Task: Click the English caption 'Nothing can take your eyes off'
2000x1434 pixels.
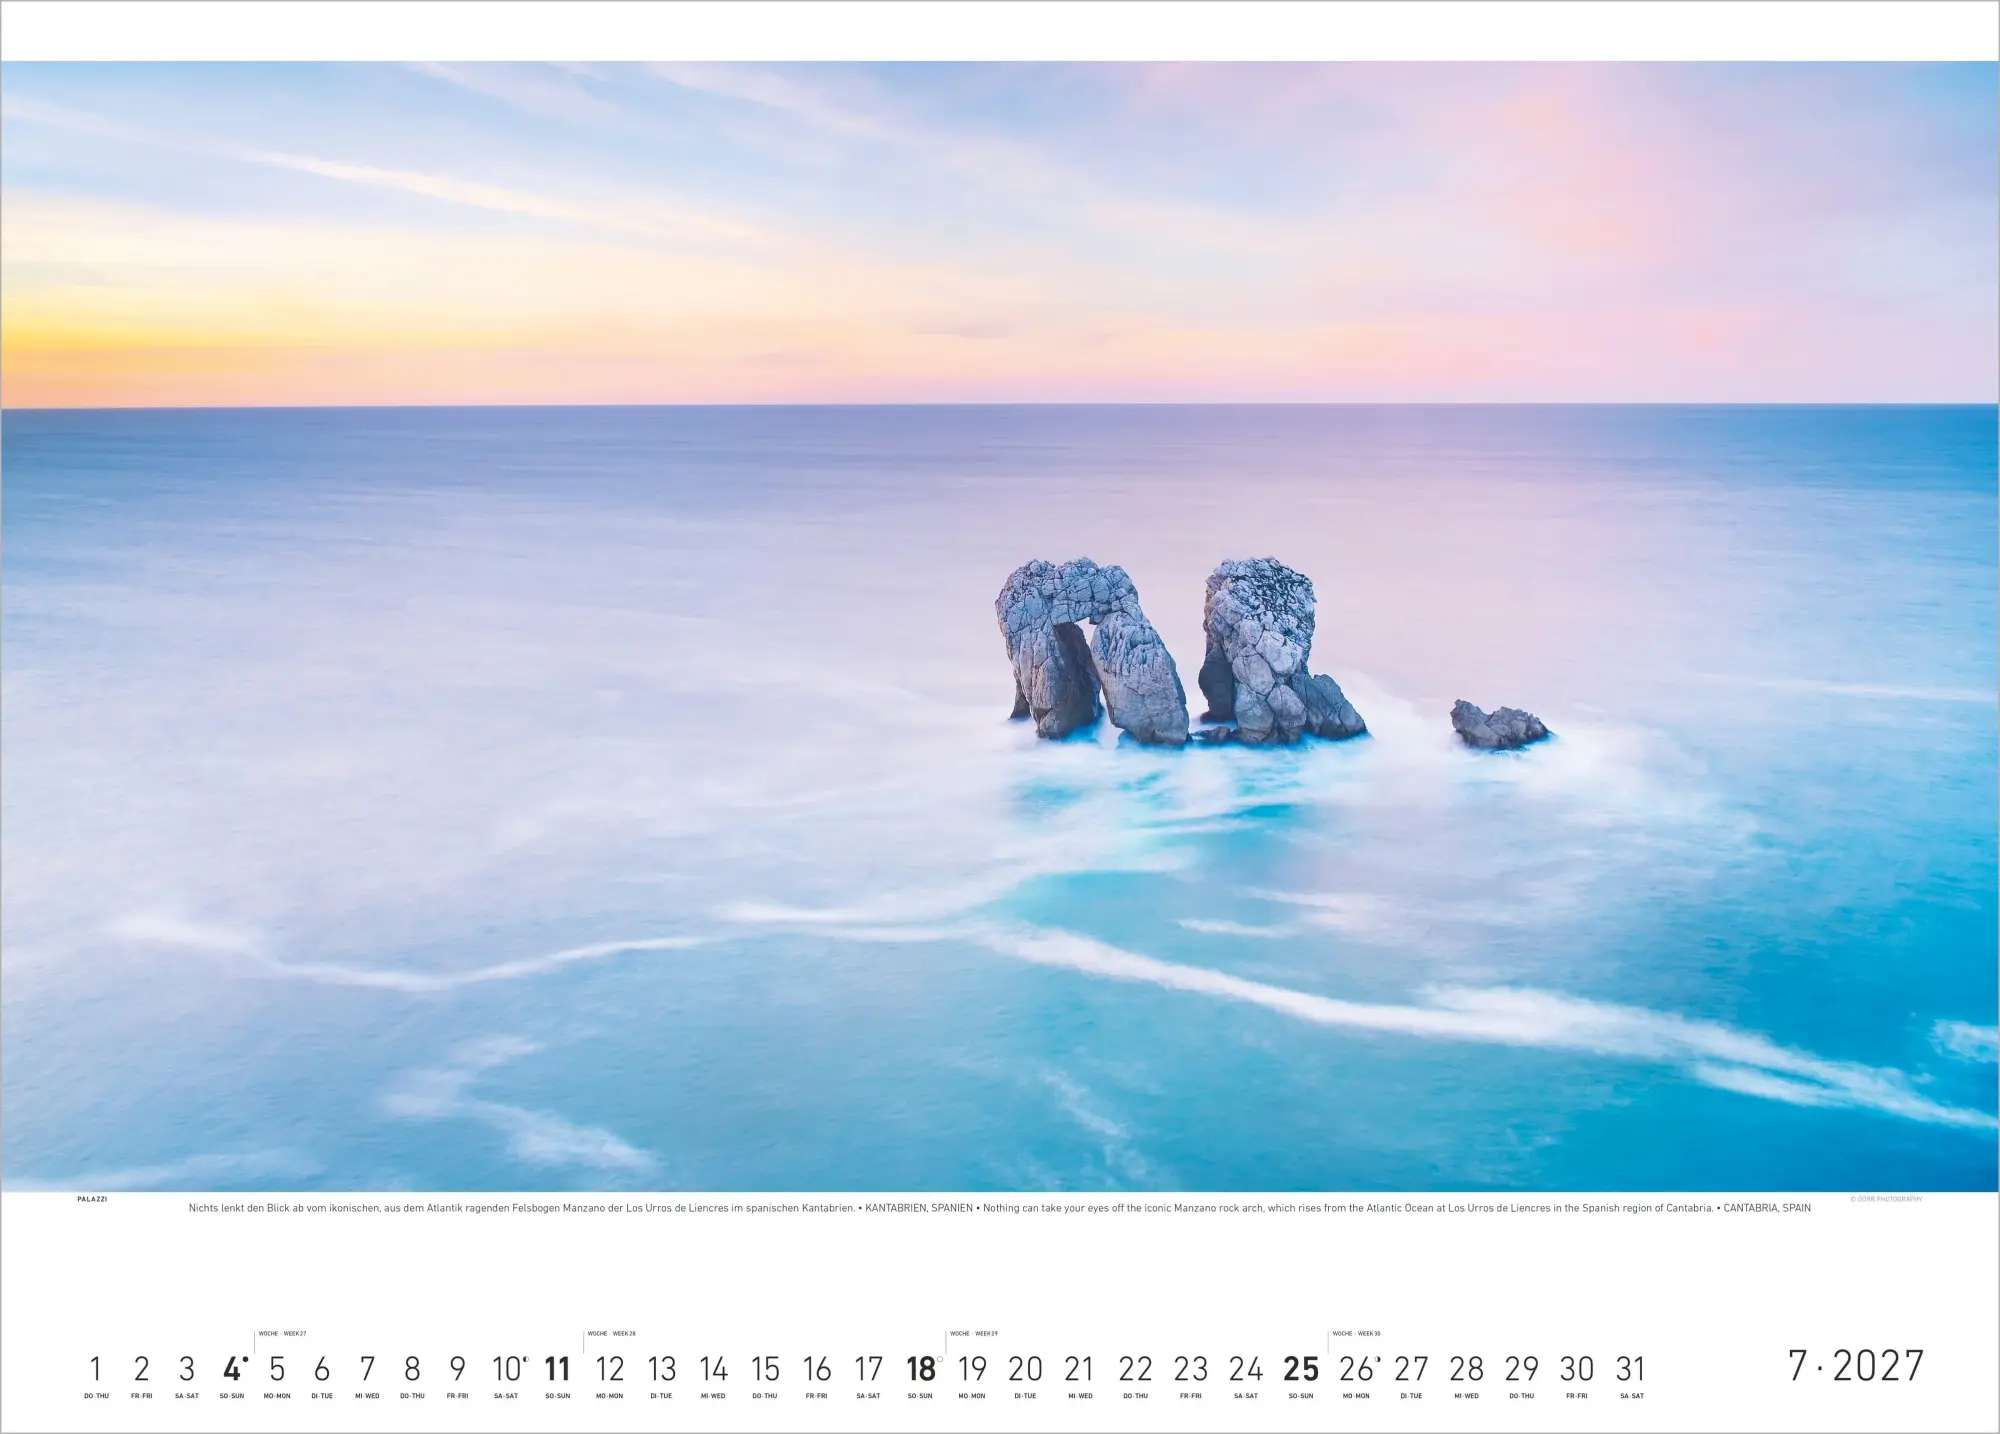Action: click(1348, 1208)
